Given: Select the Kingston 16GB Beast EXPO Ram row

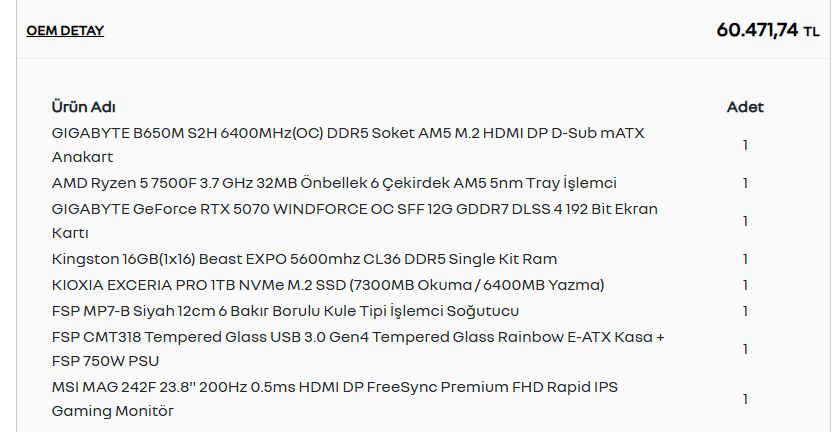Looking at the screenshot, I should (408, 259).
